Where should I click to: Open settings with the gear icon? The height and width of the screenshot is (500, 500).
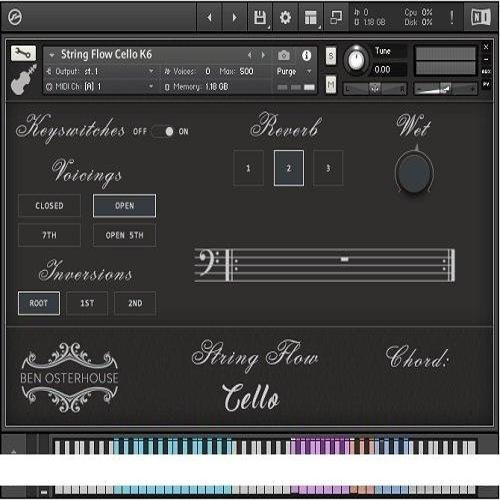(285, 17)
